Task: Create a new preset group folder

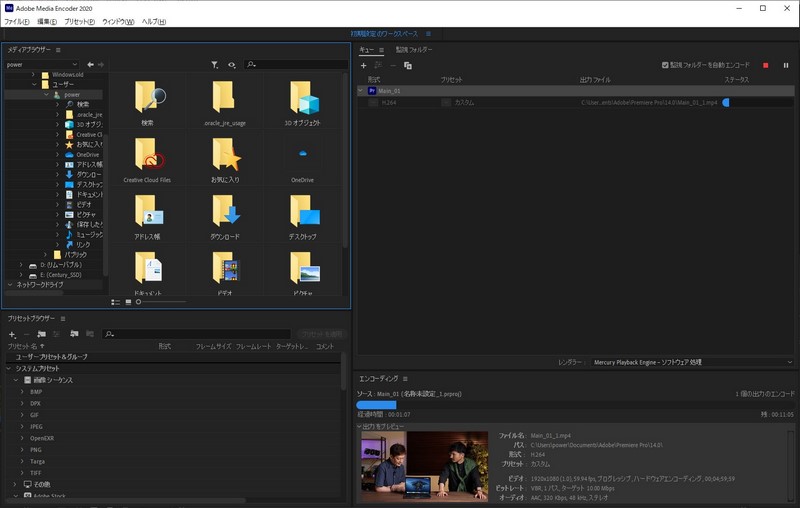Action: (x=41, y=334)
